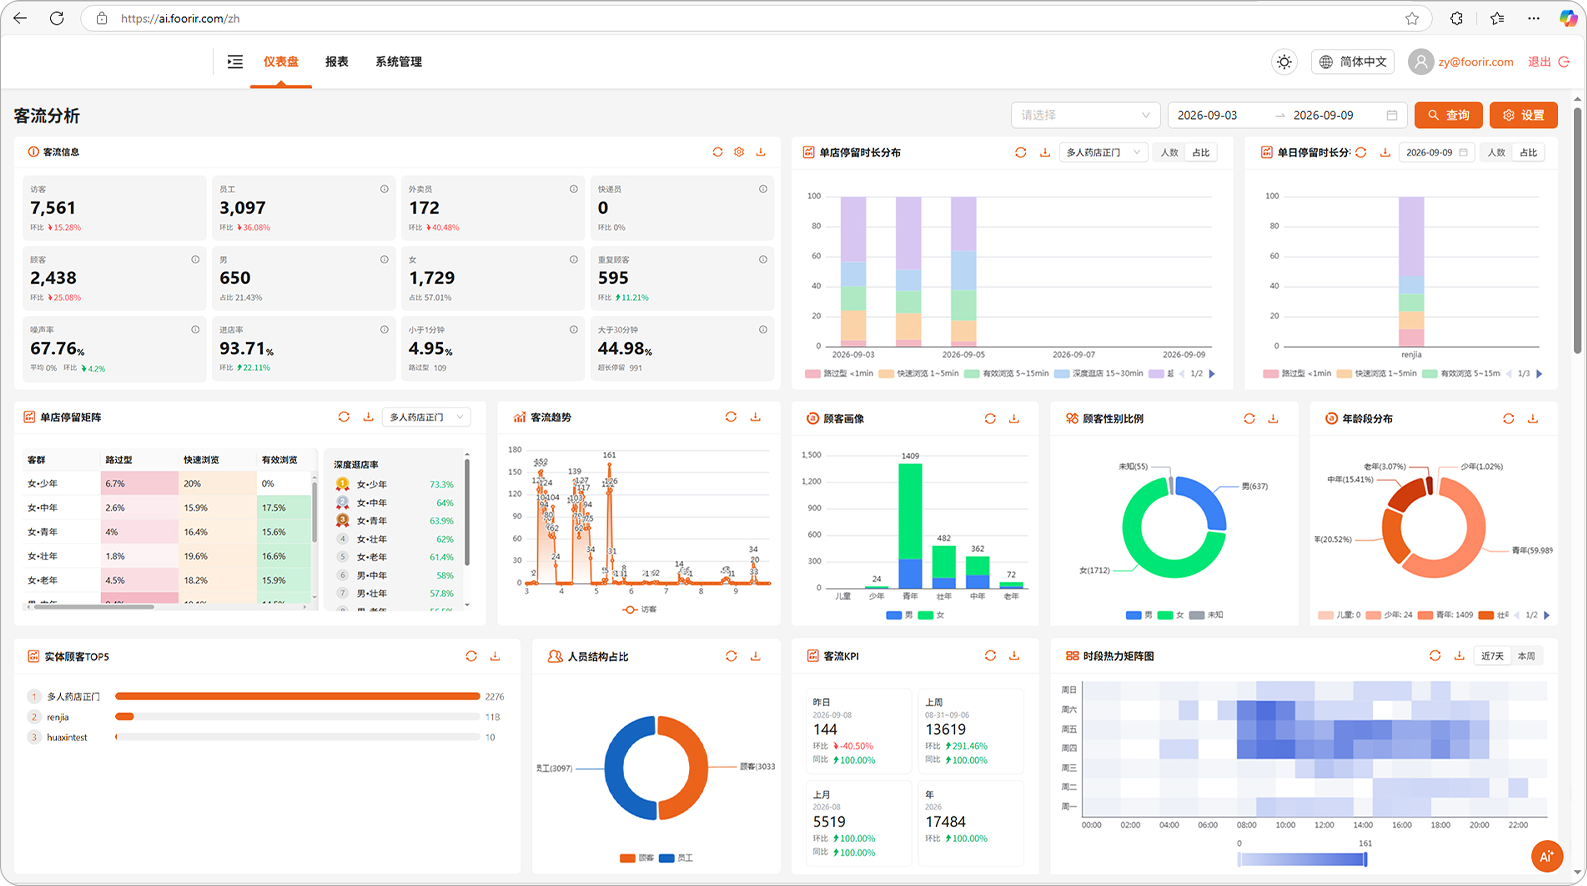Go to next legend page in 单店停留时长分布
Screen dimensions: 1587x886
coord(1212,374)
